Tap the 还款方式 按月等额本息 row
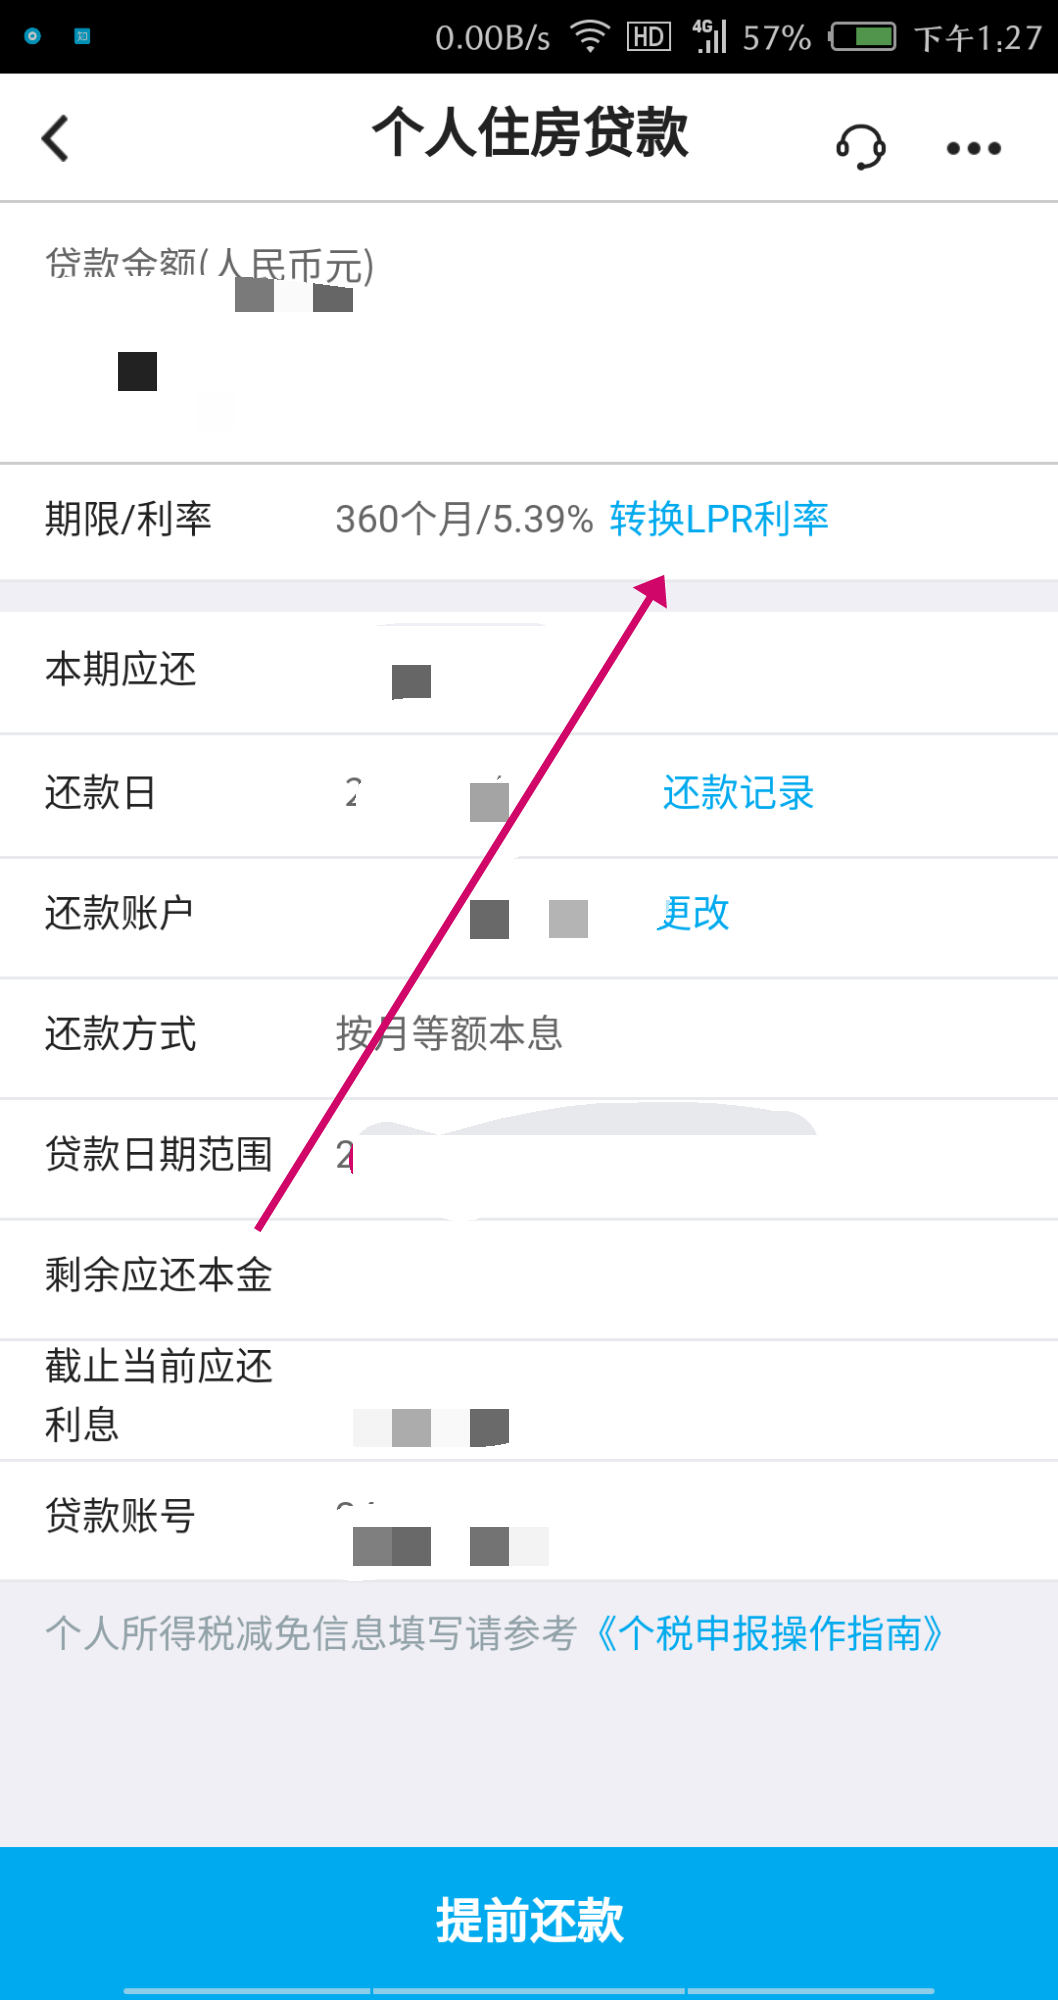 pos(529,1036)
